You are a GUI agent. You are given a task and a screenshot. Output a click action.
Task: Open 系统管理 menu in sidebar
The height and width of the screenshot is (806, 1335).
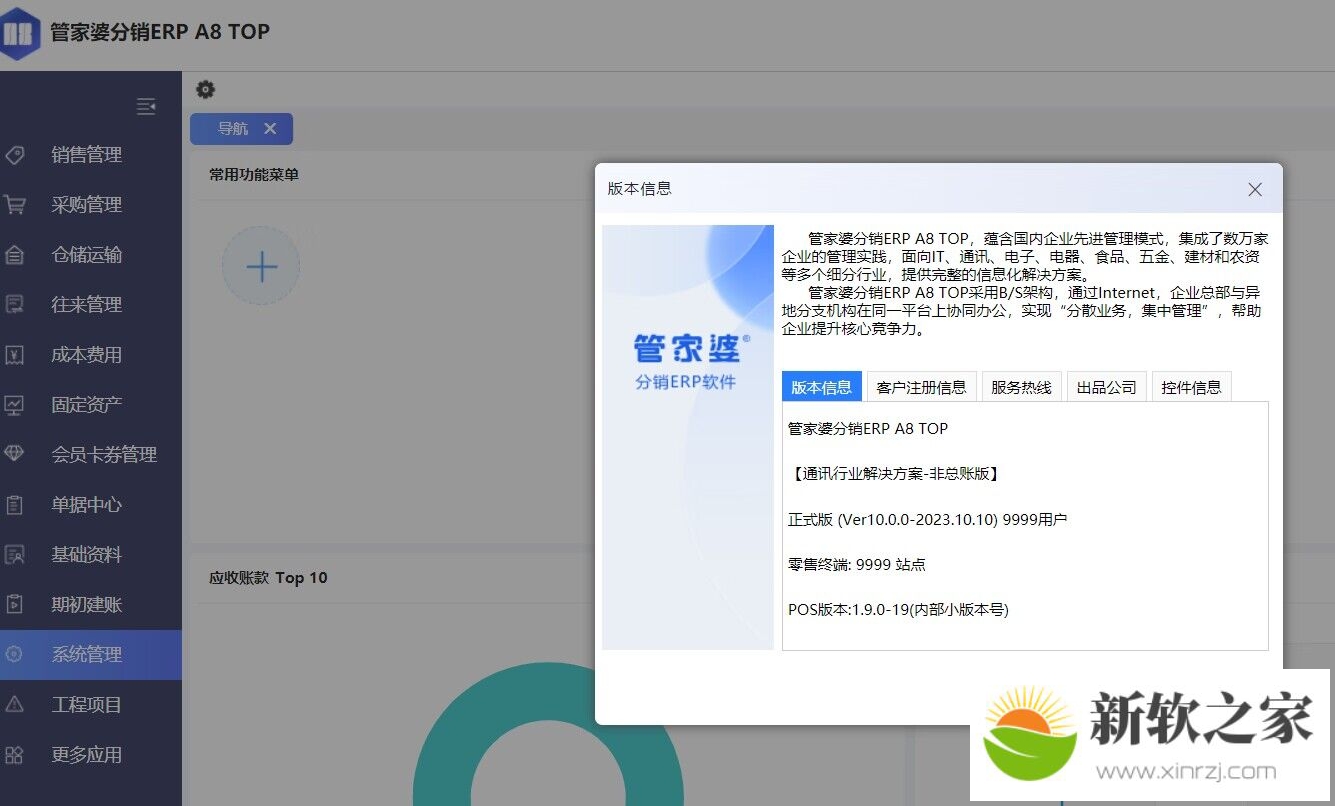91,654
